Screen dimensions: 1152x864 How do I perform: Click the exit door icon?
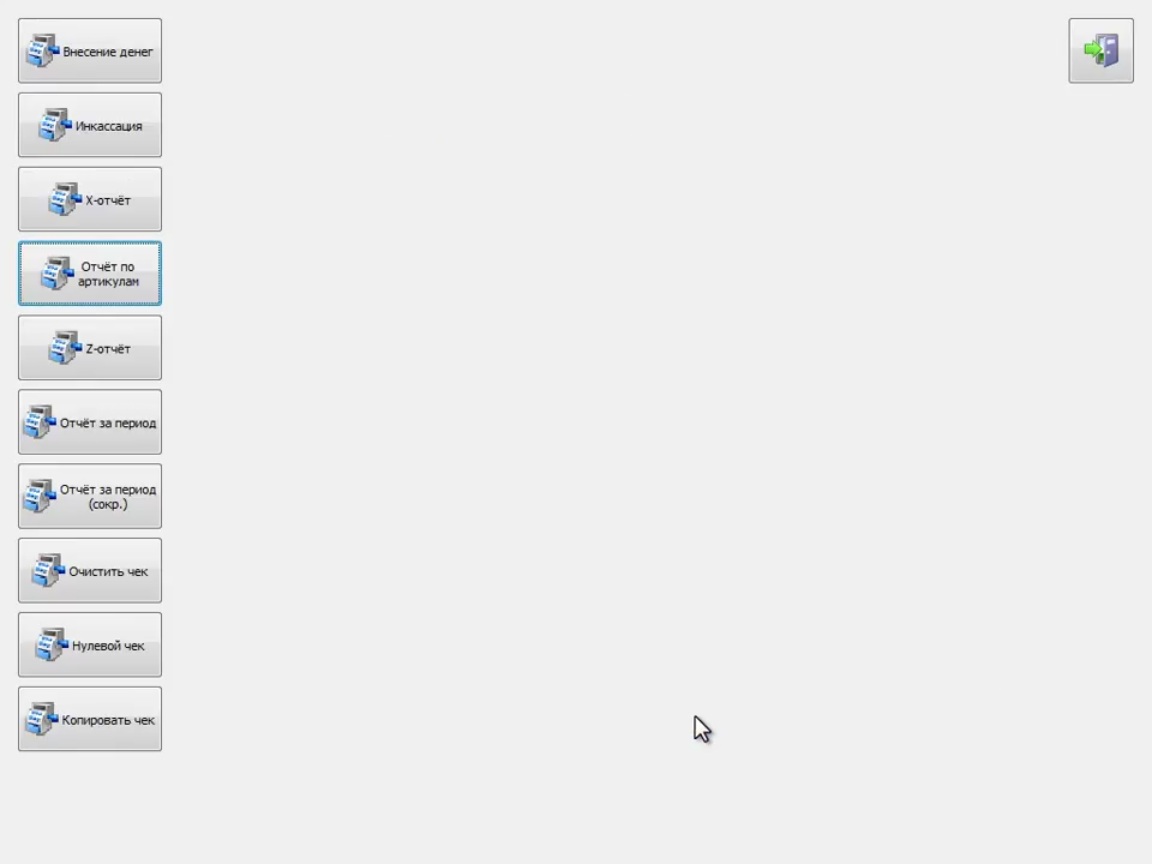[1101, 51]
